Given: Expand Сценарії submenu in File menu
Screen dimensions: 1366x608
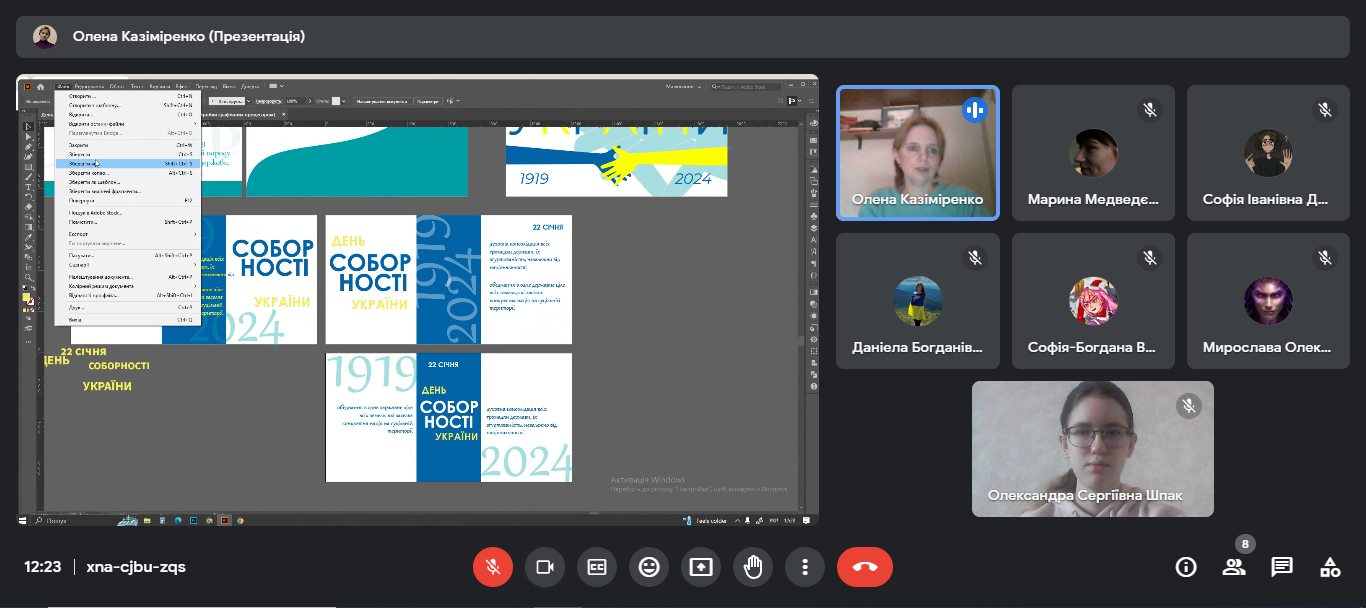Looking at the screenshot, I should pos(128,265).
